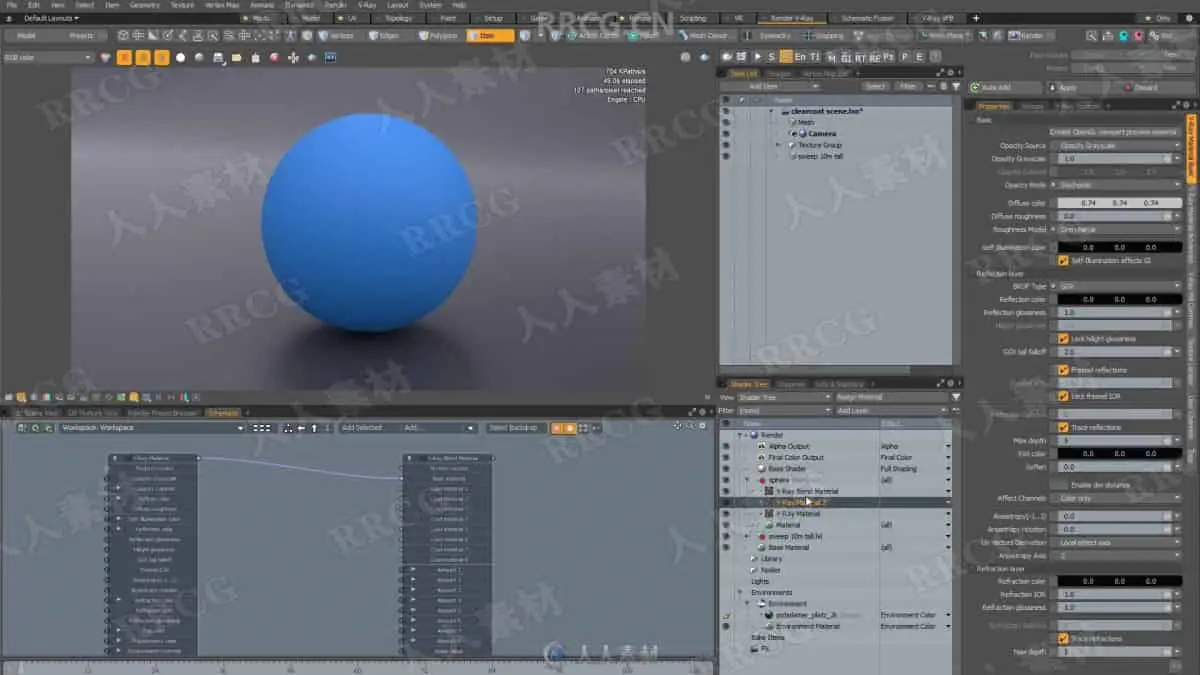Screen dimensions: 1200x675
Task: Click the 'En' button in V-Ray toolbar
Action: click(800, 57)
